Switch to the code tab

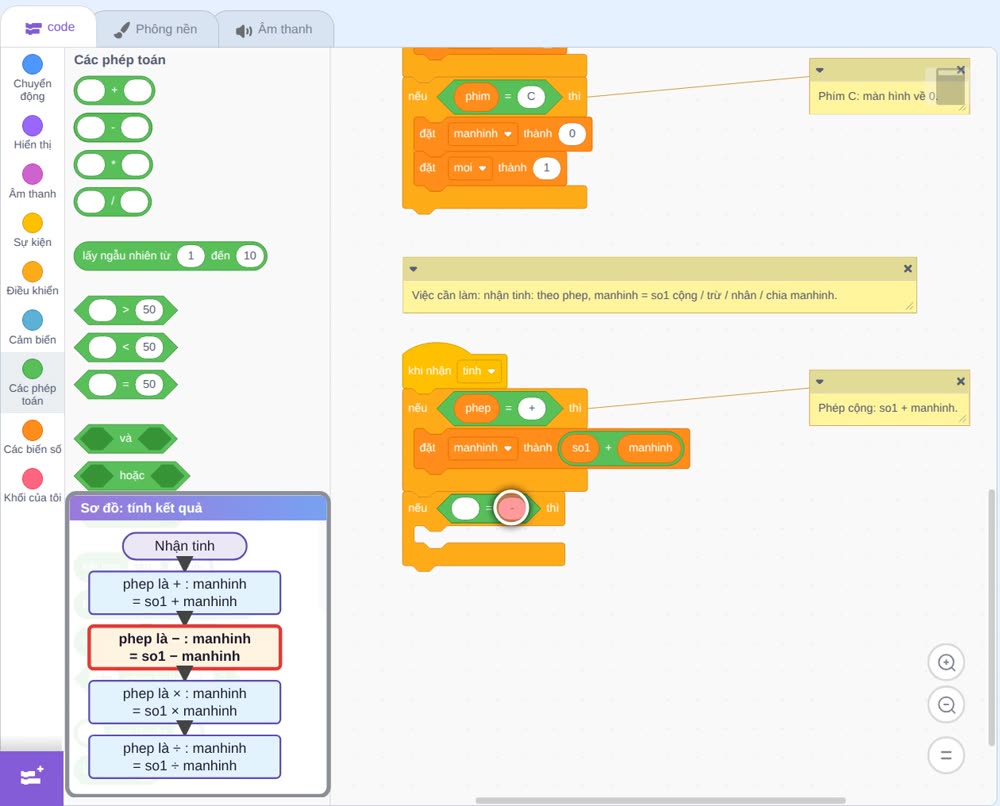[x=50, y=27]
